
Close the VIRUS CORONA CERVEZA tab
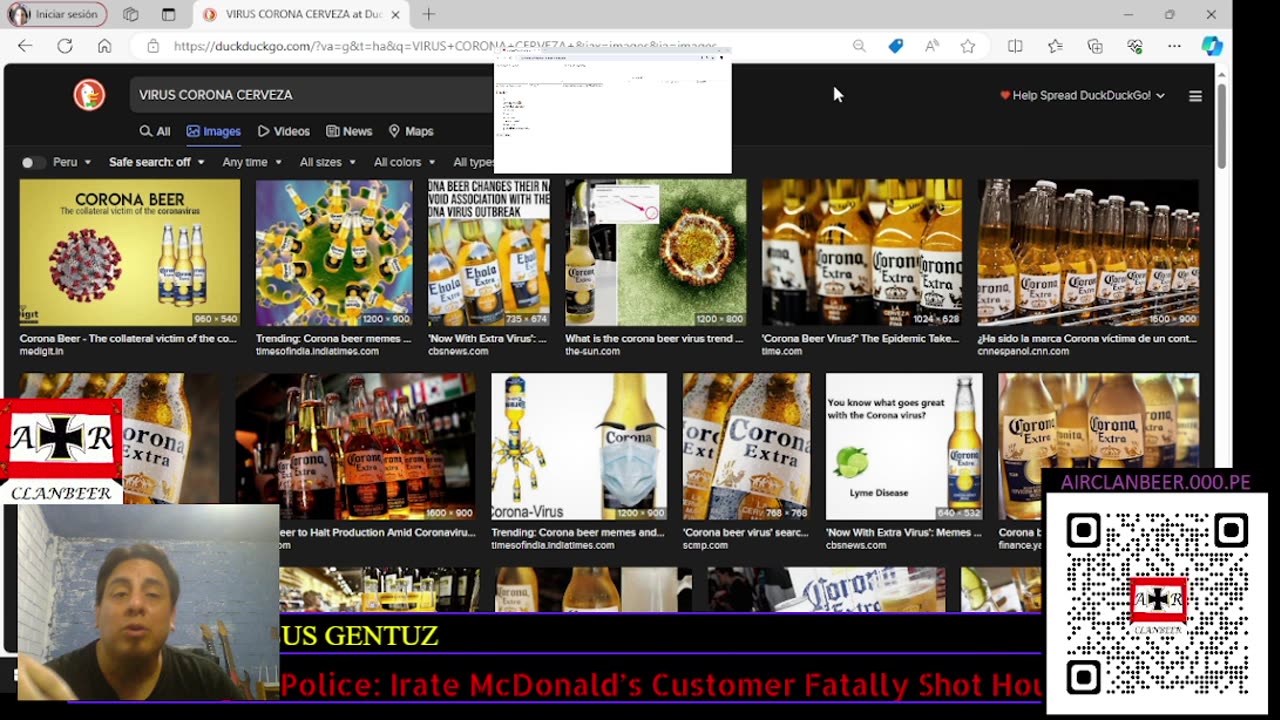395,15
